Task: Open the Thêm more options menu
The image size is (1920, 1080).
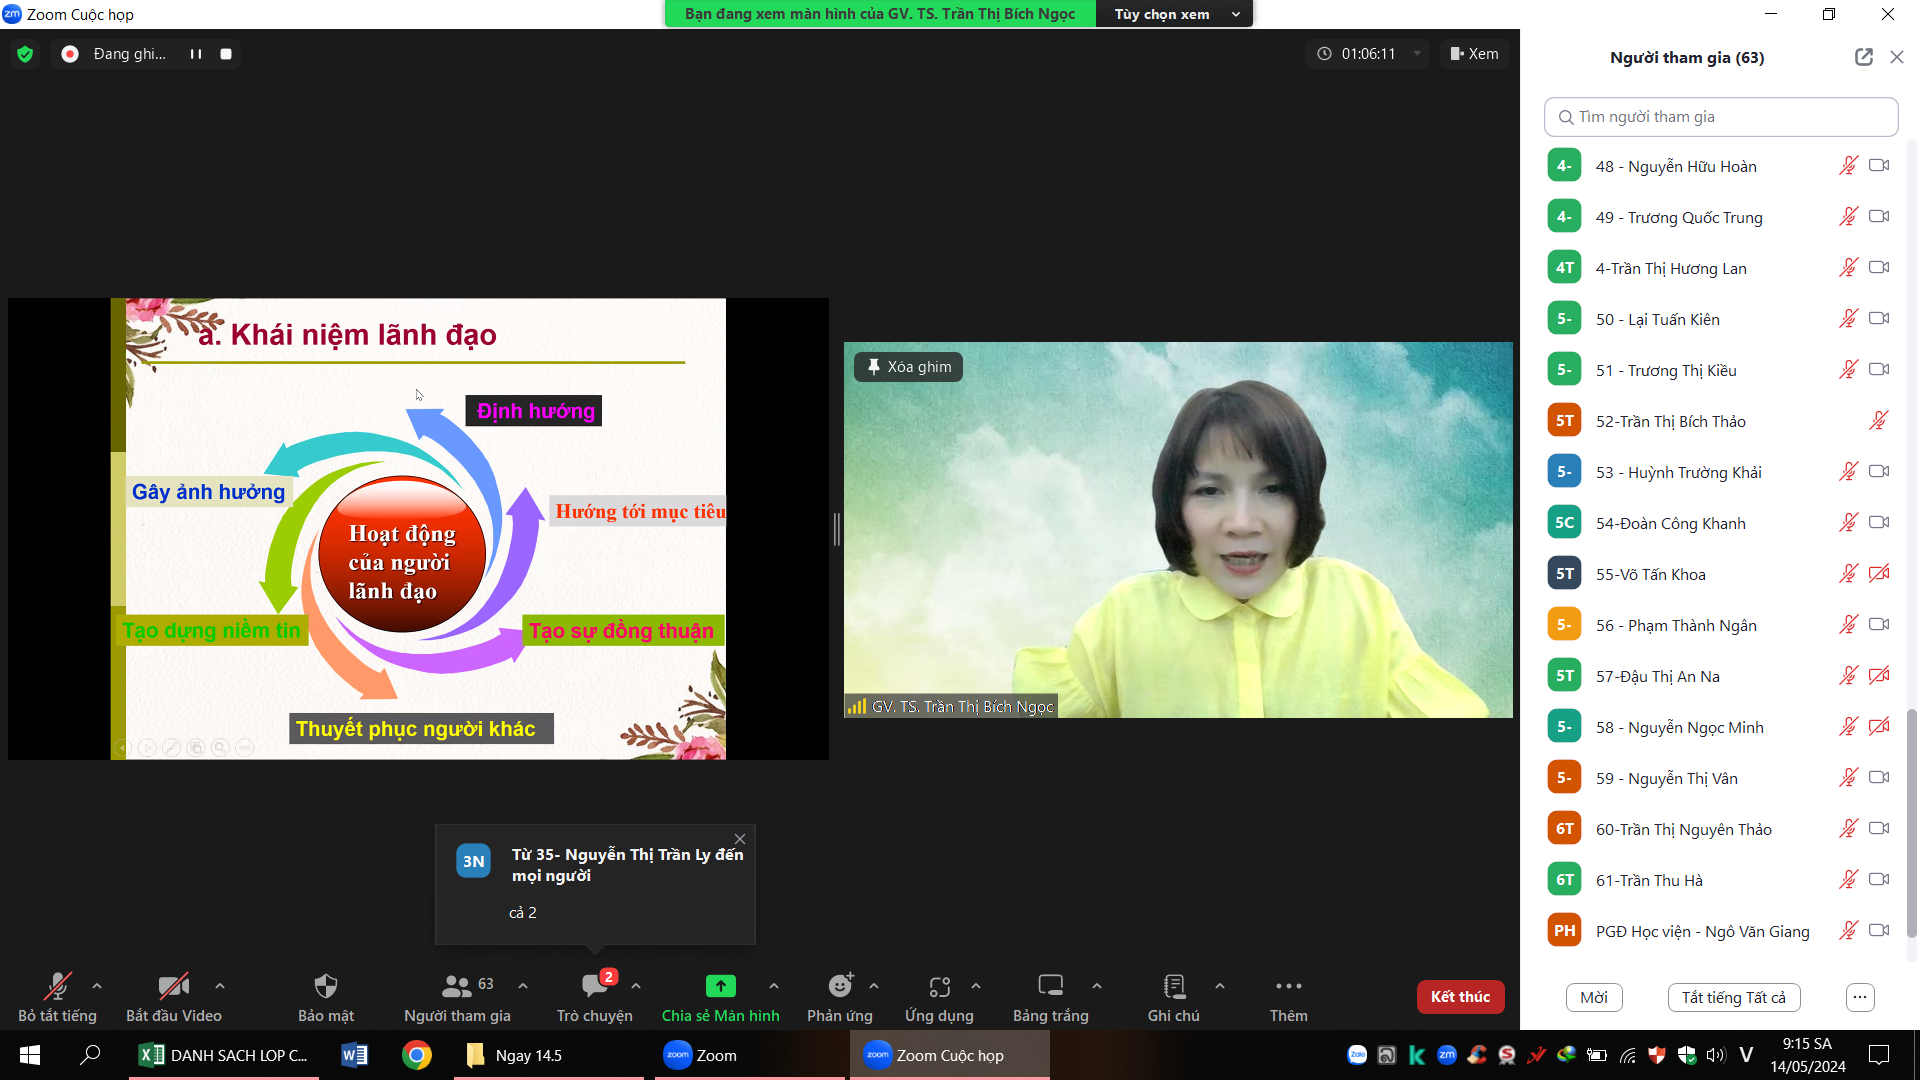Action: (1288, 986)
